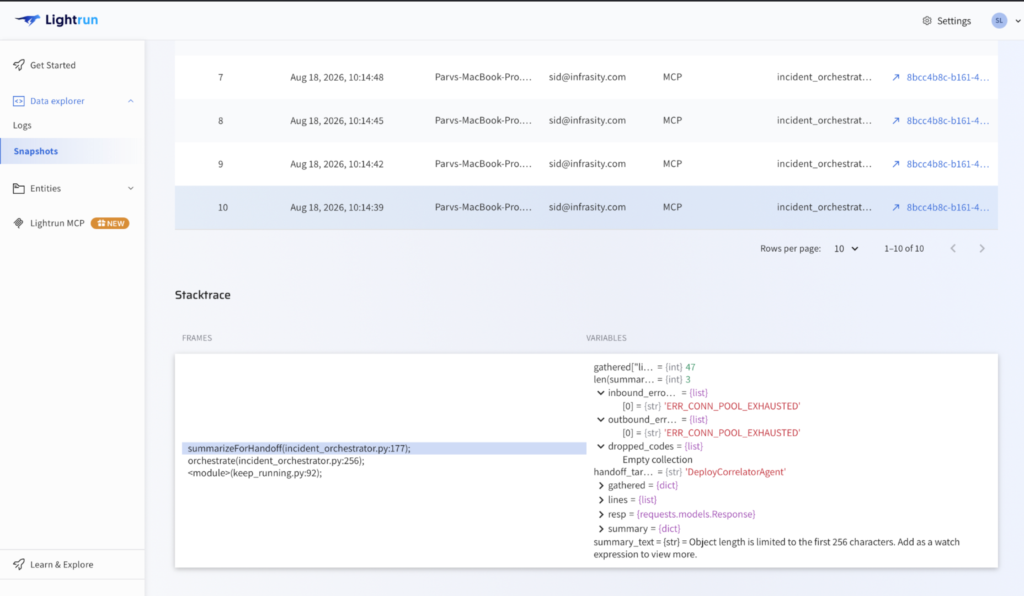The height and width of the screenshot is (596, 1024).
Task: Open snapshot ID link 8bcc4b8c in row 8
Action: pos(948,121)
